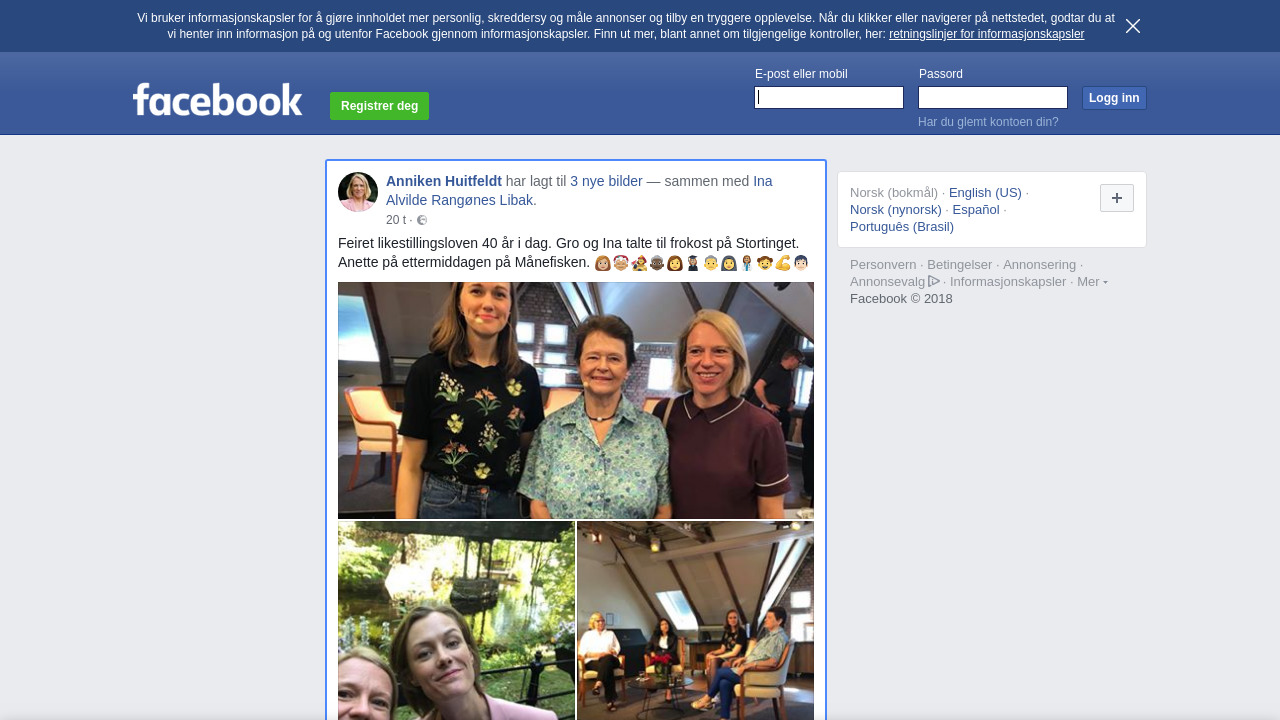This screenshot has width=1280, height=720.
Task: Switch language to Norsk (nynorsk)
Action: (896, 209)
